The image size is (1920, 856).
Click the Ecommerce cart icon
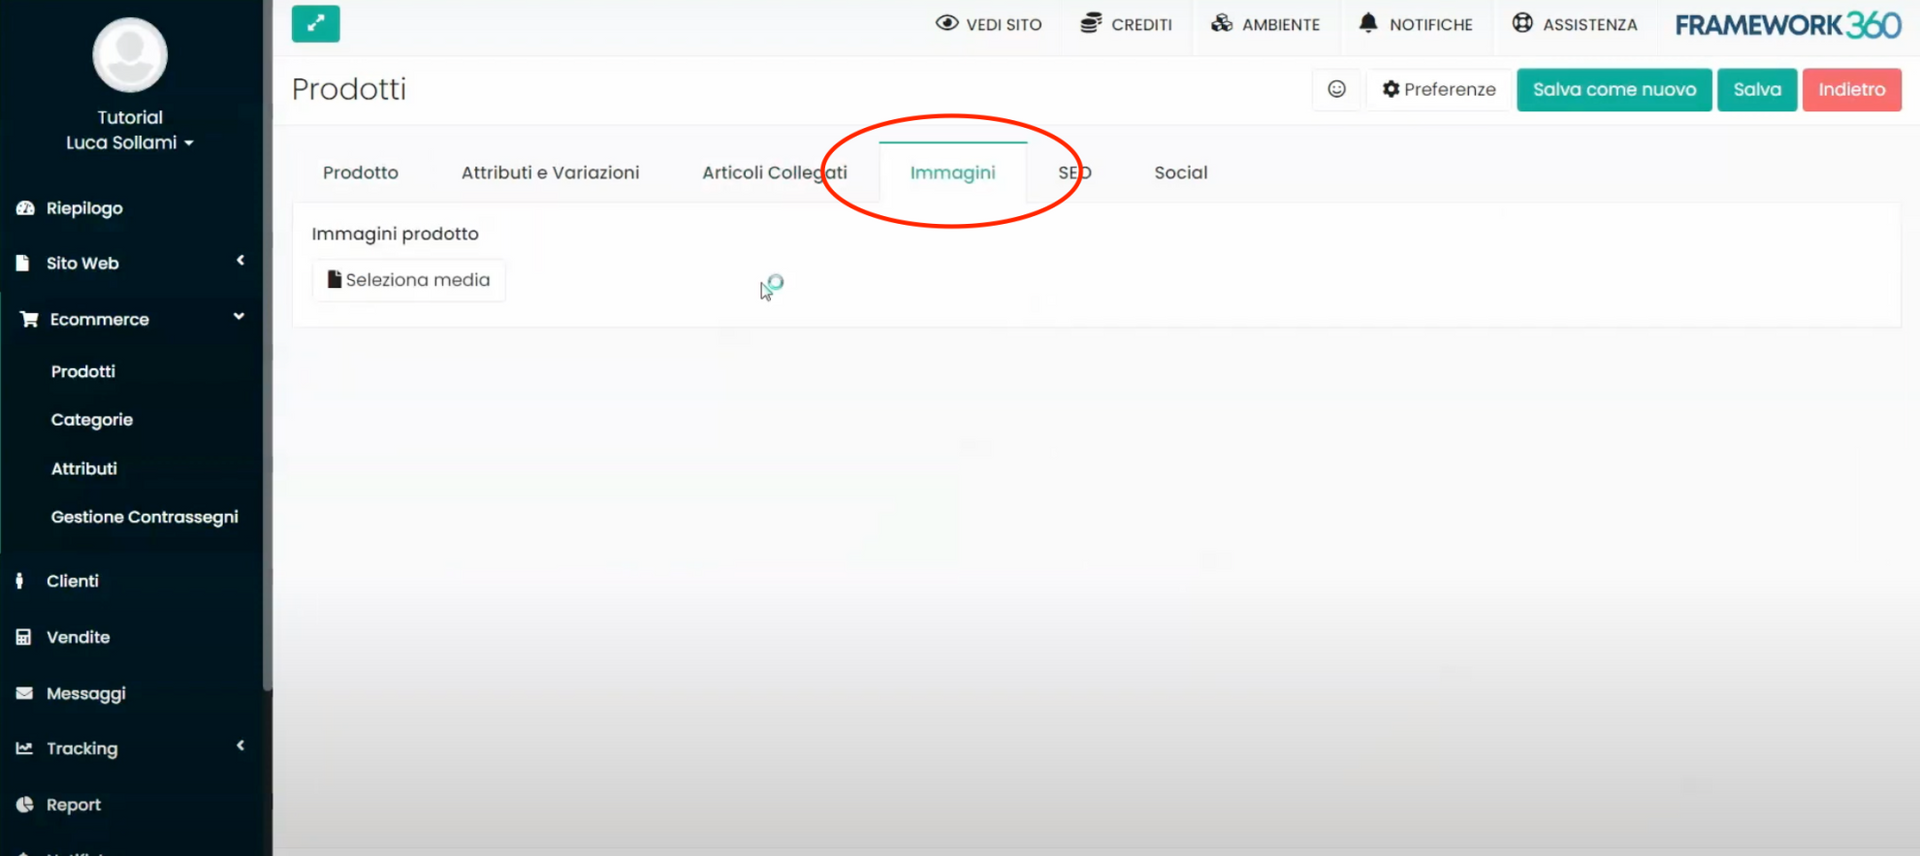pyautogui.click(x=29, y=319)
